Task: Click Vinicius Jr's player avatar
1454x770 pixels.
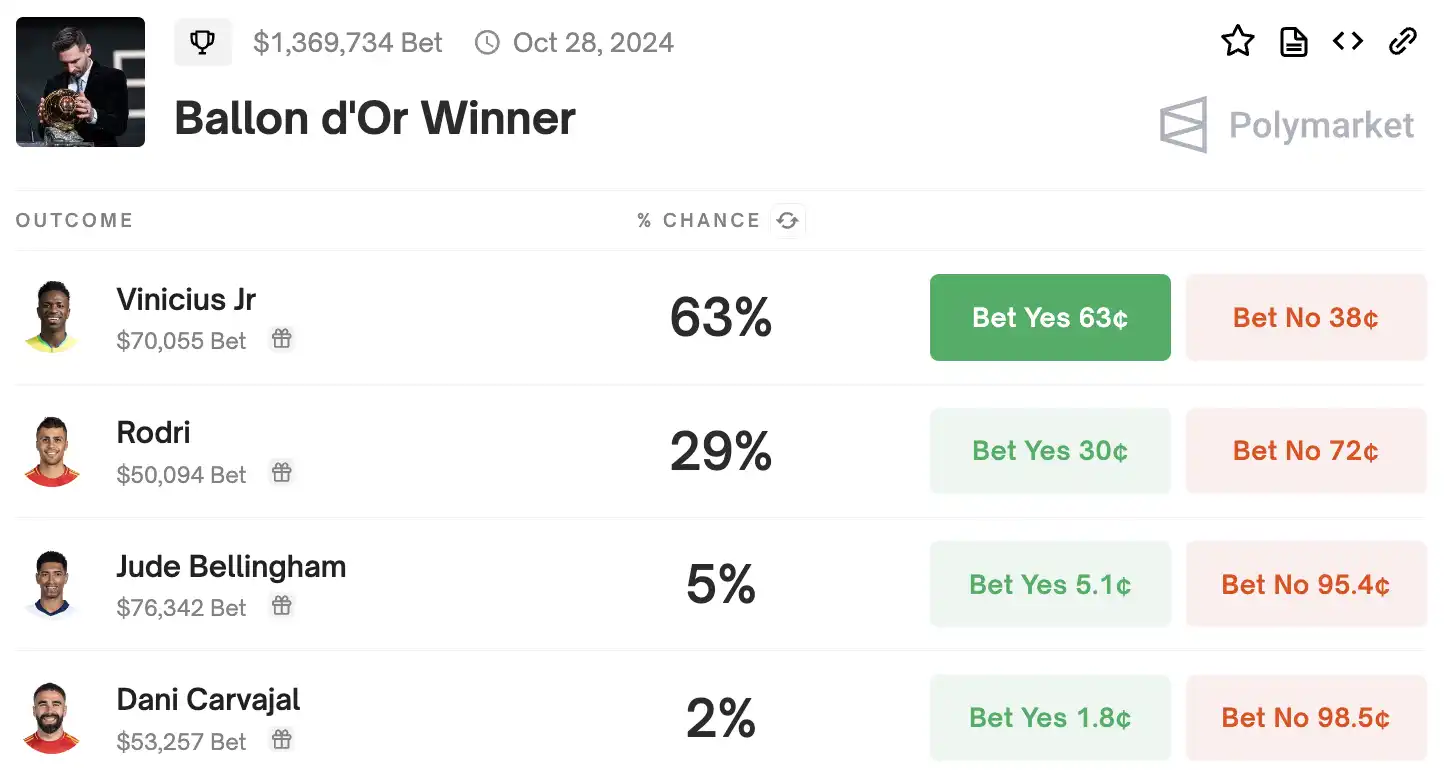Action: (51, 318)
